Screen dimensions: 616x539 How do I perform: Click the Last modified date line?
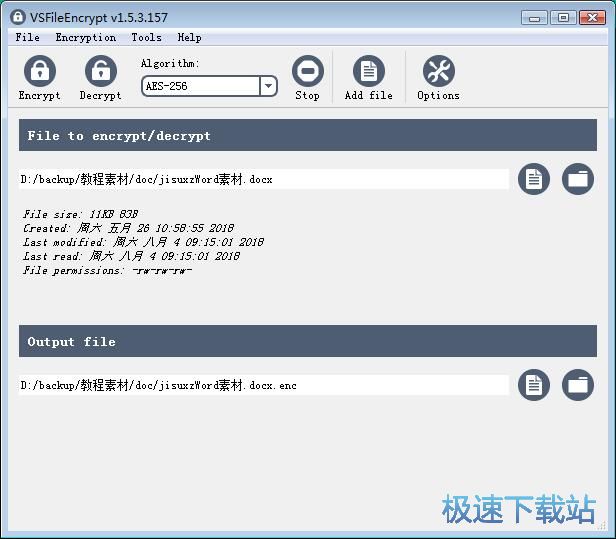coord(143,242)
